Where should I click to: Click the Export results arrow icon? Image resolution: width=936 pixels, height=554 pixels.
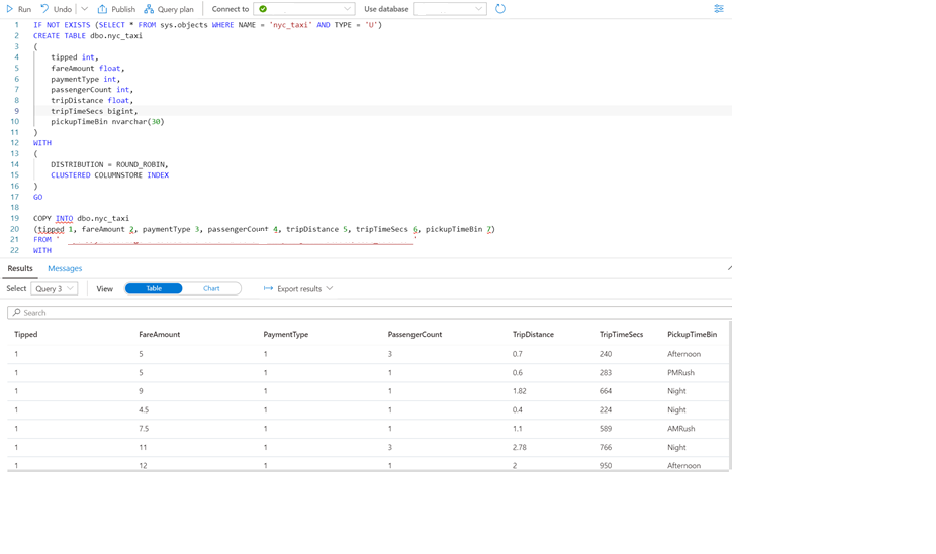click(x=268, y=288)
